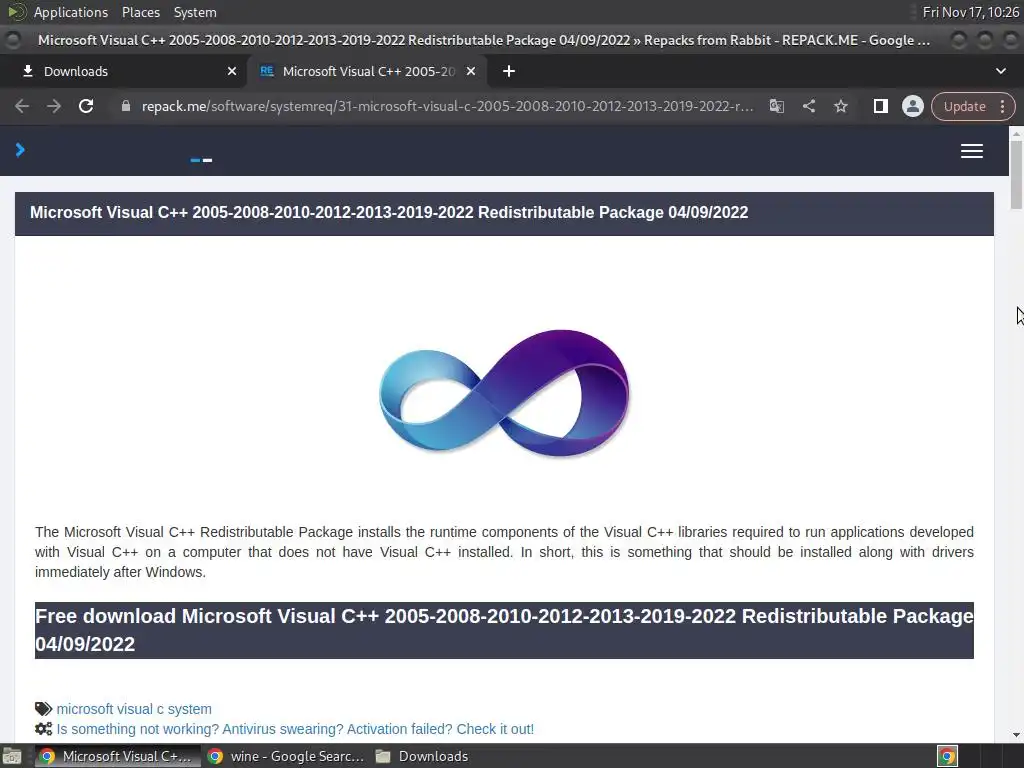
Task: Switch to Microsoft Visual C+ taskbar window
Action: coord(117,756)
